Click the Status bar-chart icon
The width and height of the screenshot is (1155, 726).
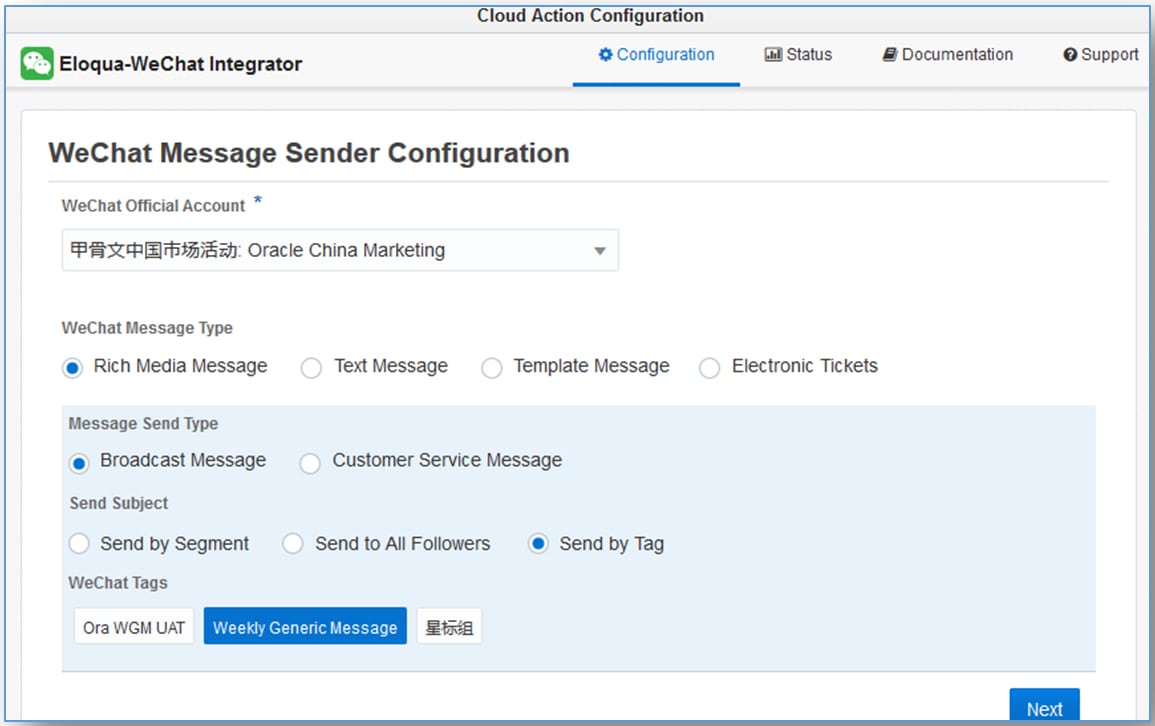773,55
